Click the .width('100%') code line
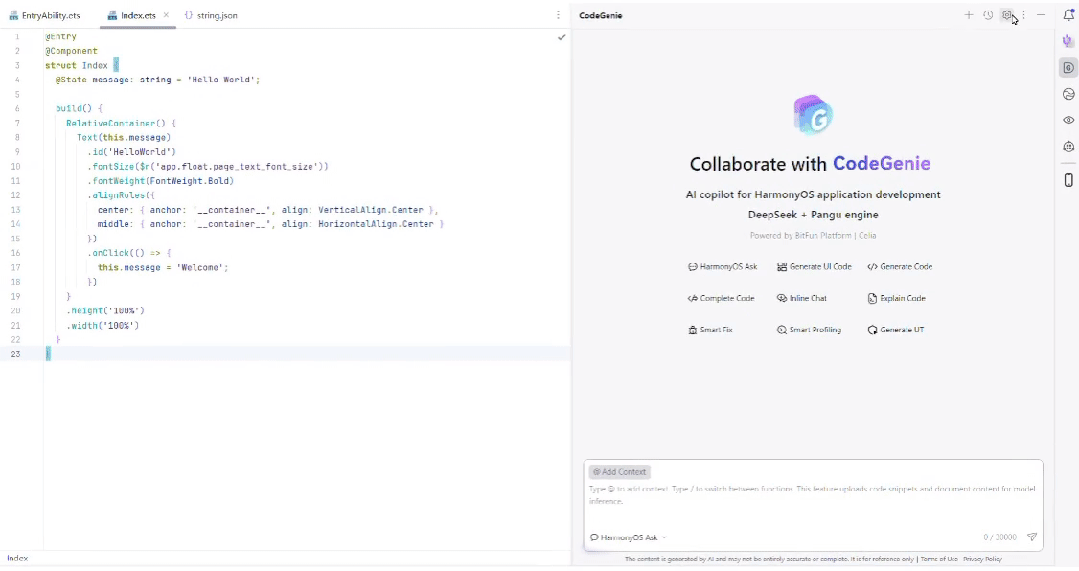This screenshot has width=1079, height=571. coord(103,325)
